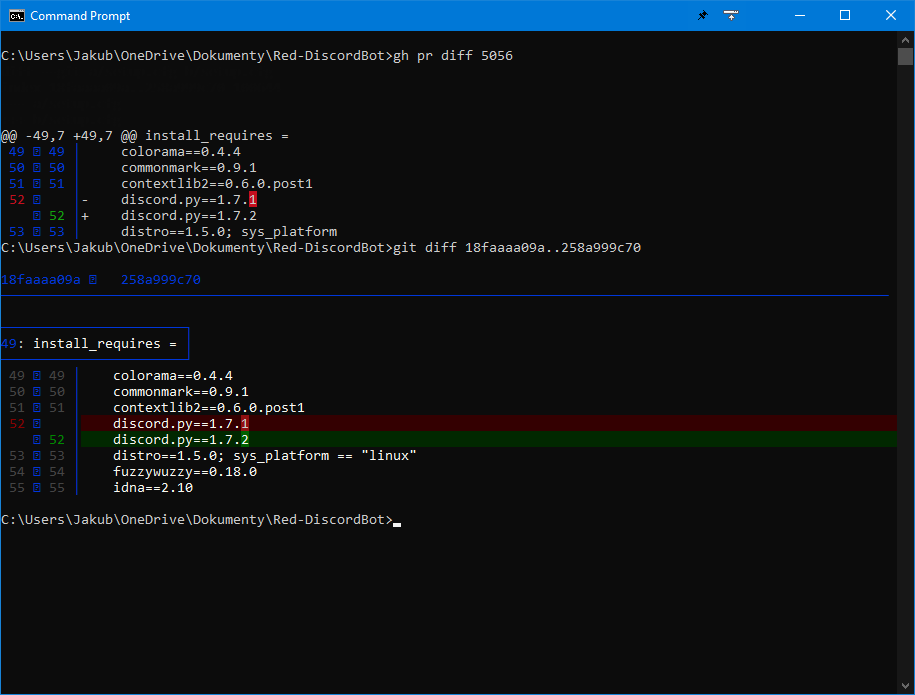Image resolution: width=915 pixels, height=695 pixels.
Task: Click the icon next to commit 18faaaa09a
Action: coord(93,279)
